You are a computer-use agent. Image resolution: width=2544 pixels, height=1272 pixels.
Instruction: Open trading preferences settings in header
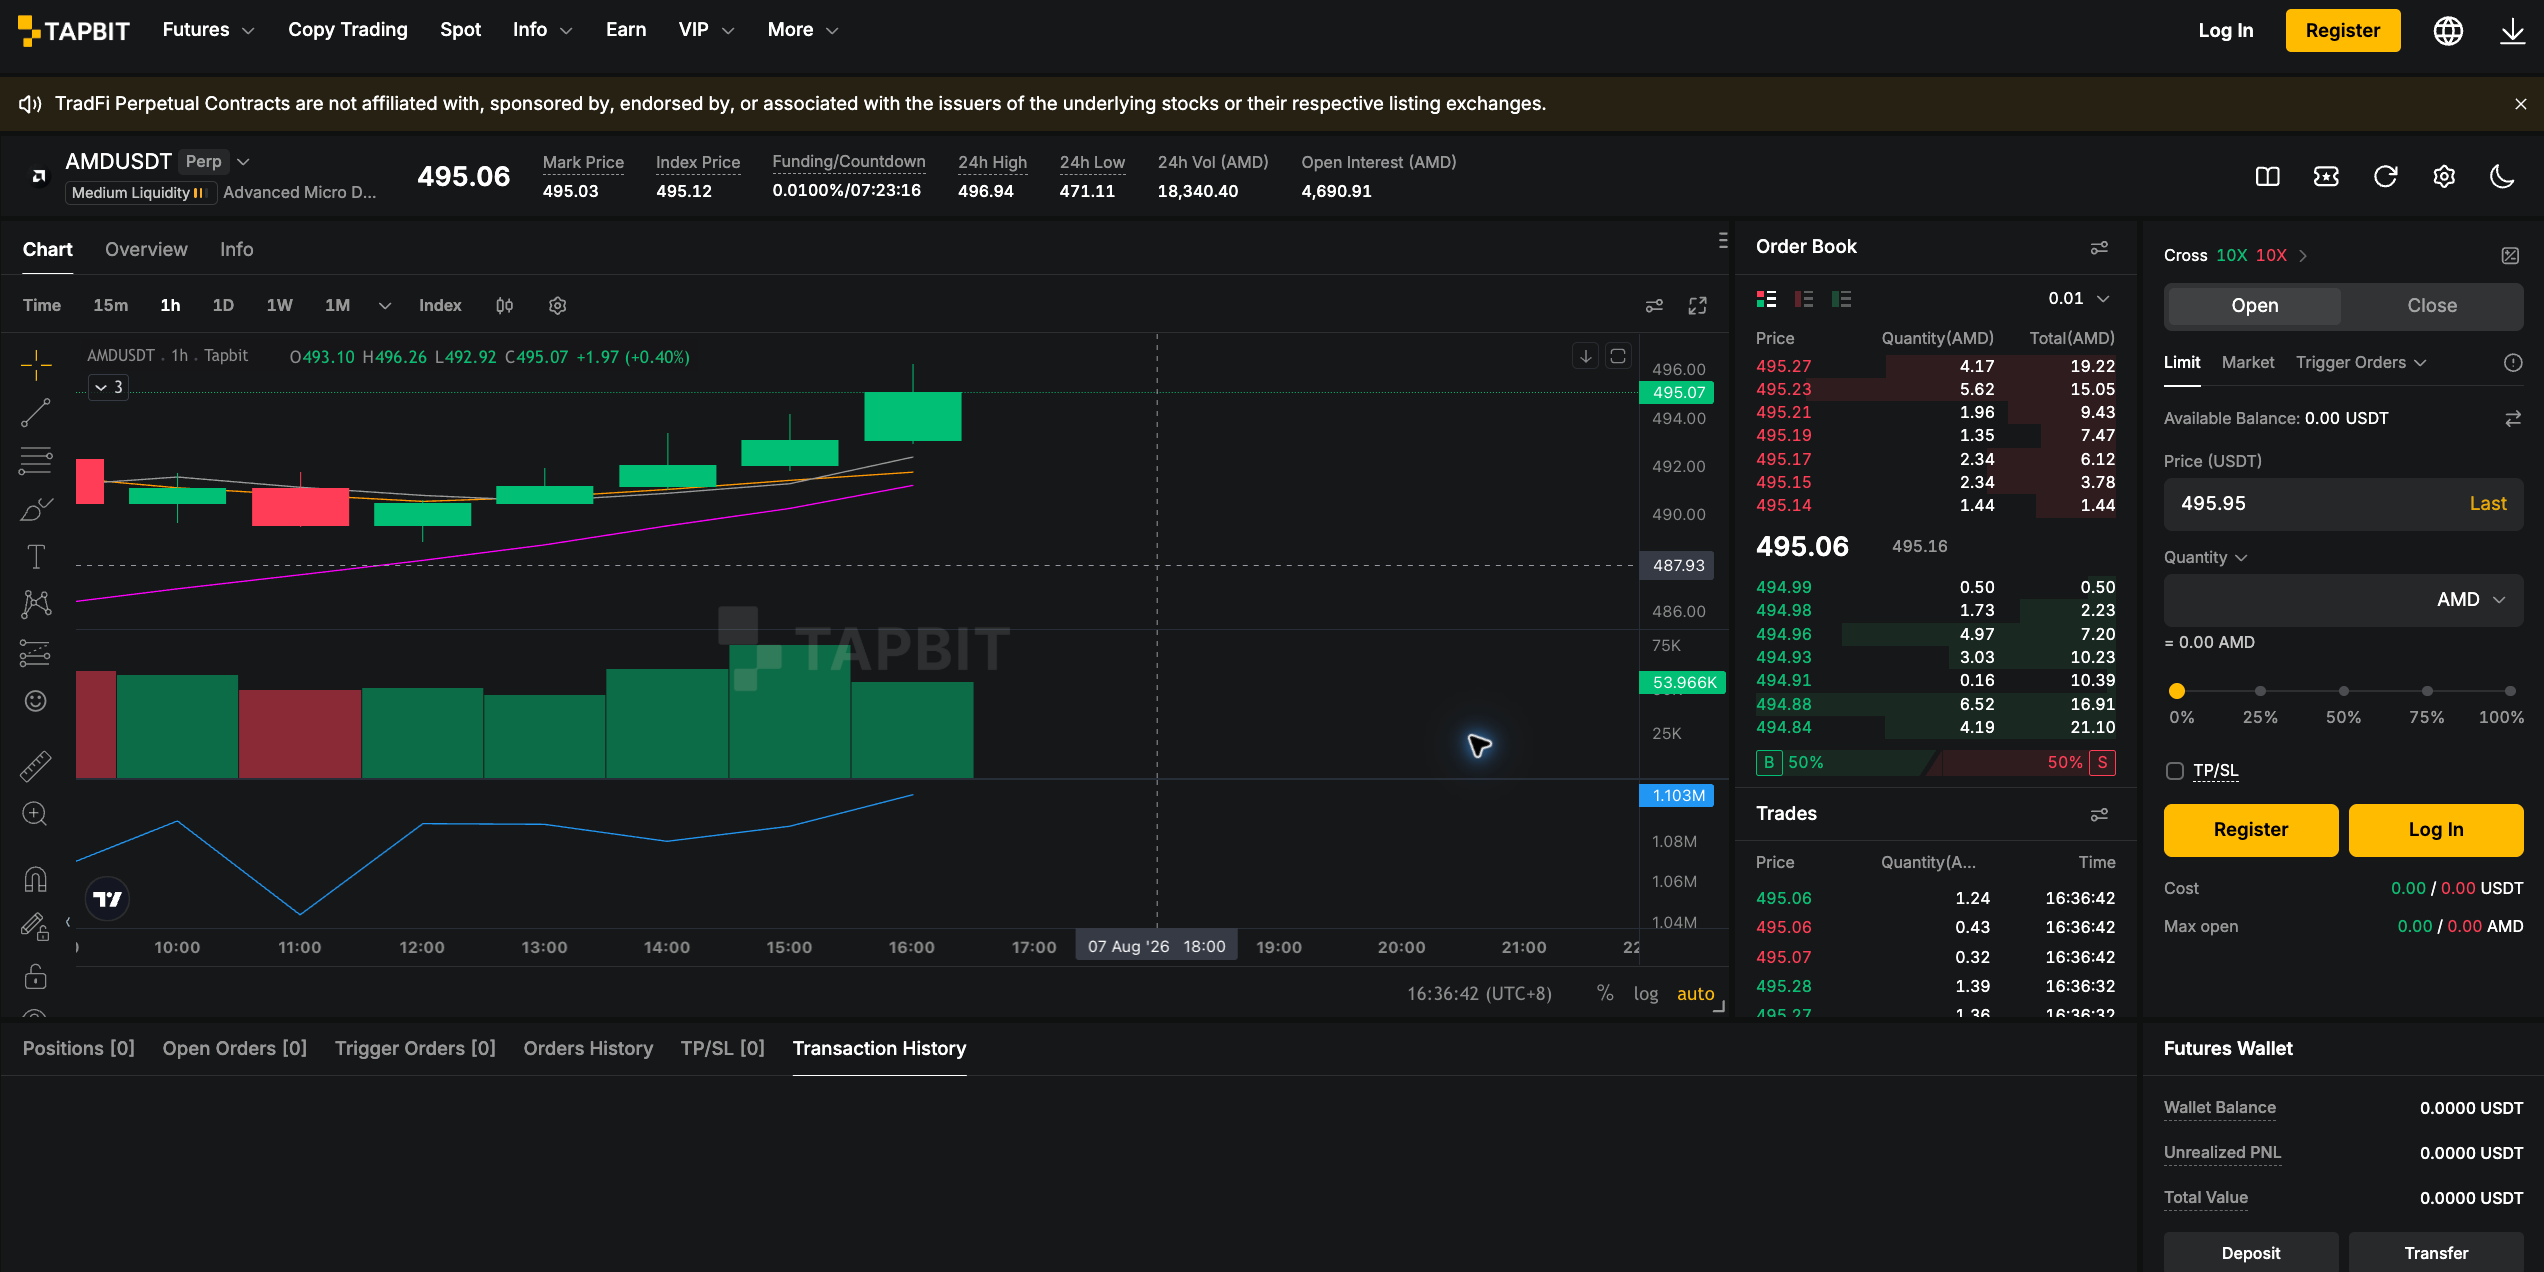[x=2444, y=177]
